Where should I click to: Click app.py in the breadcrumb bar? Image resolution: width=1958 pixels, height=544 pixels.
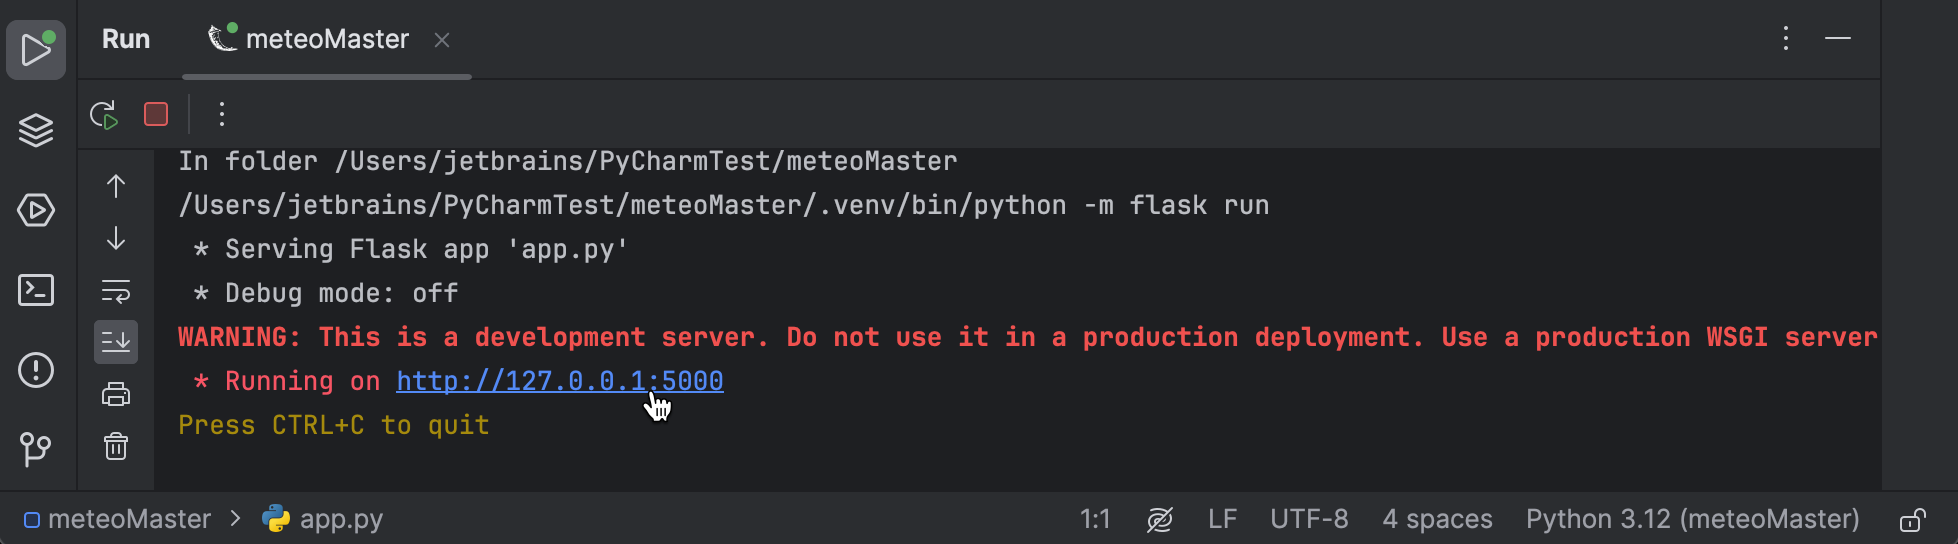coord(340,520)
